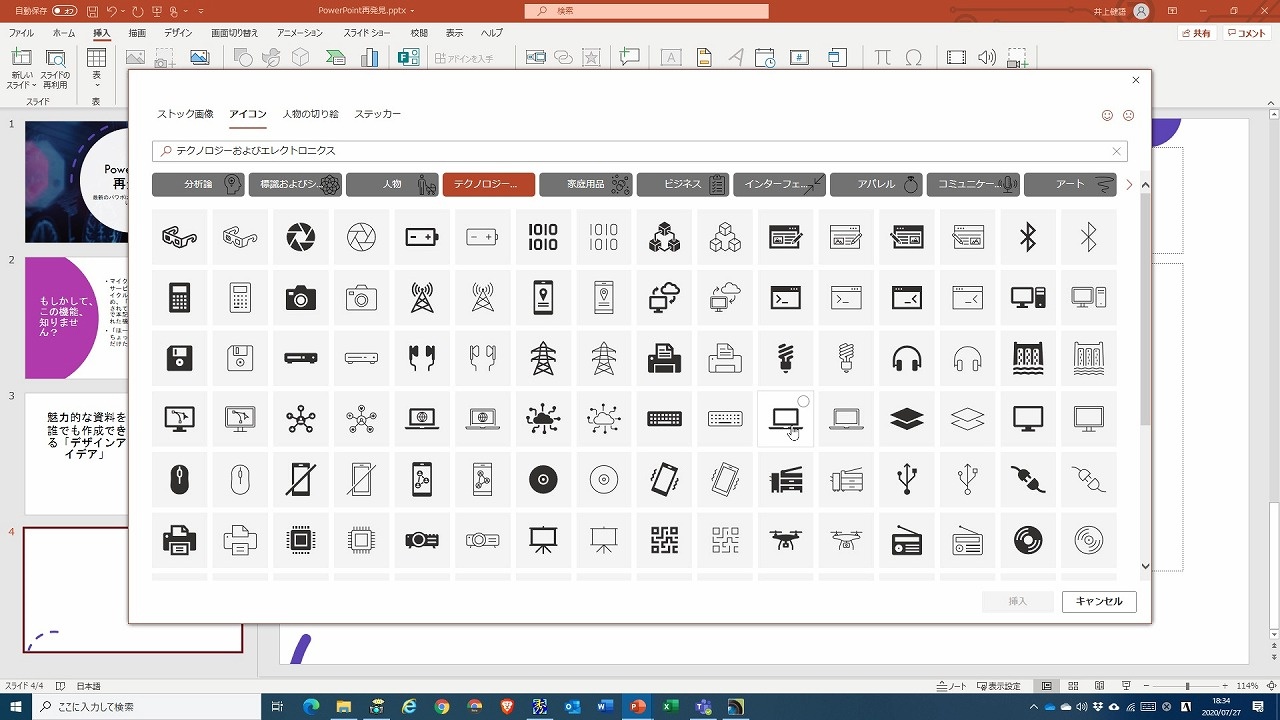The width and height of the screenshot is (1280, 720).
Task: Select the solid printer icon in third row
Action: 664,358
